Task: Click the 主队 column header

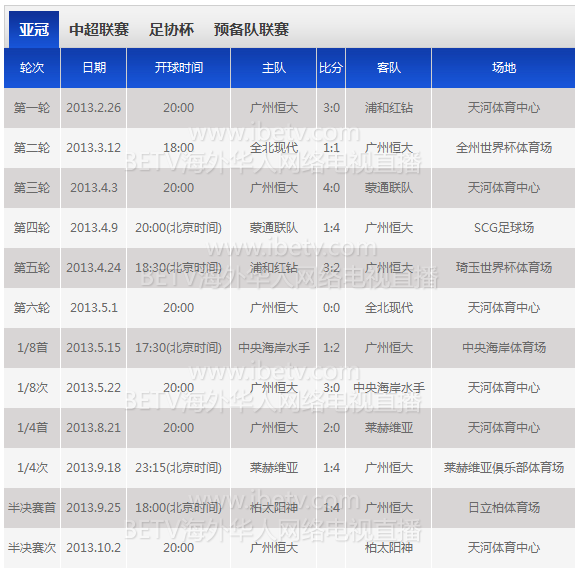Action: [x=274, y=68]
